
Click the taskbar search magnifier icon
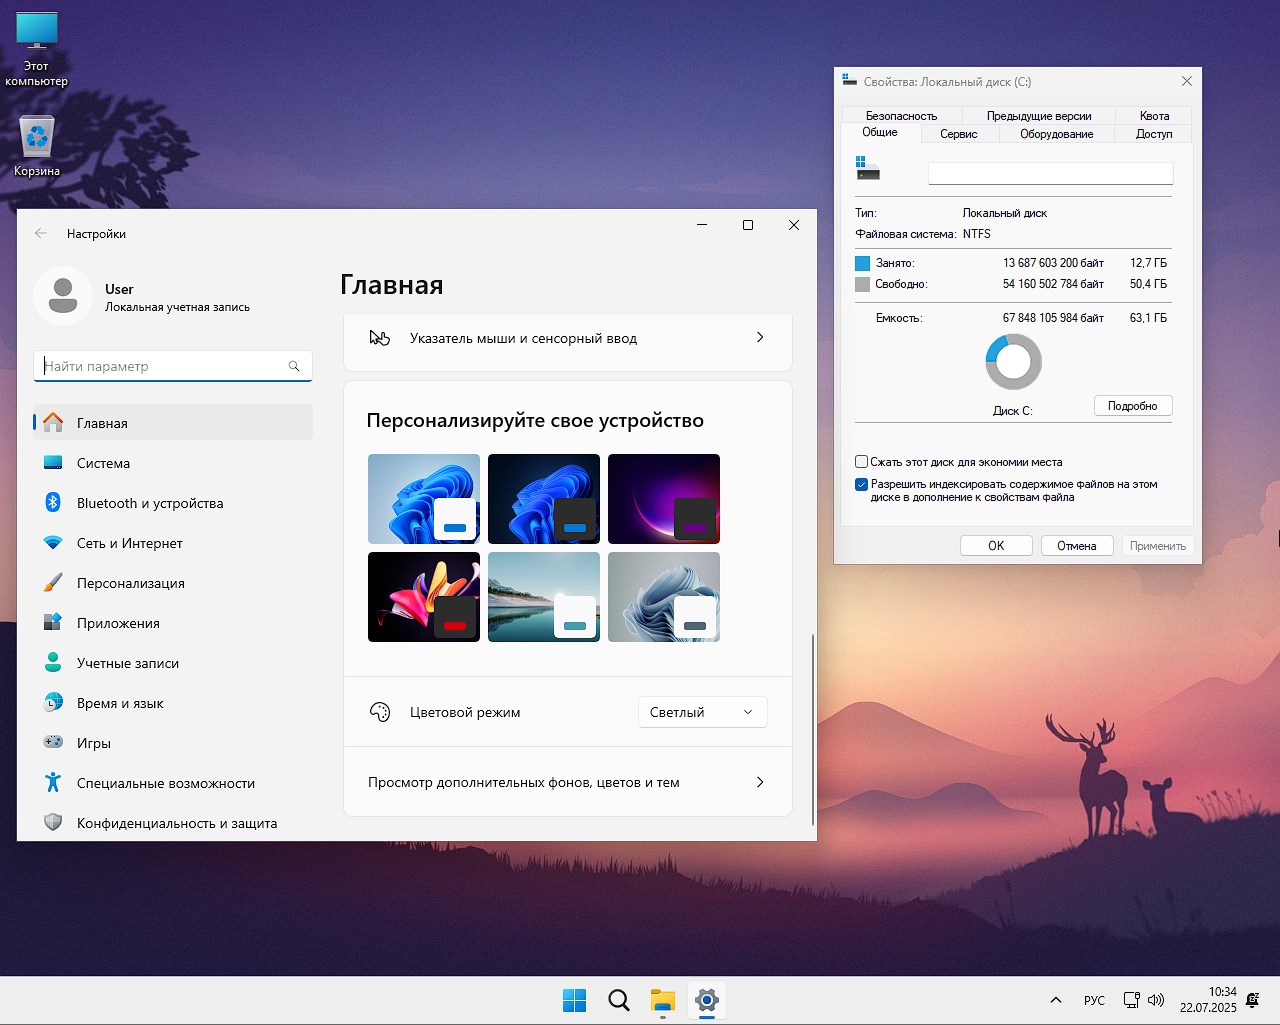coord(619,1000)
